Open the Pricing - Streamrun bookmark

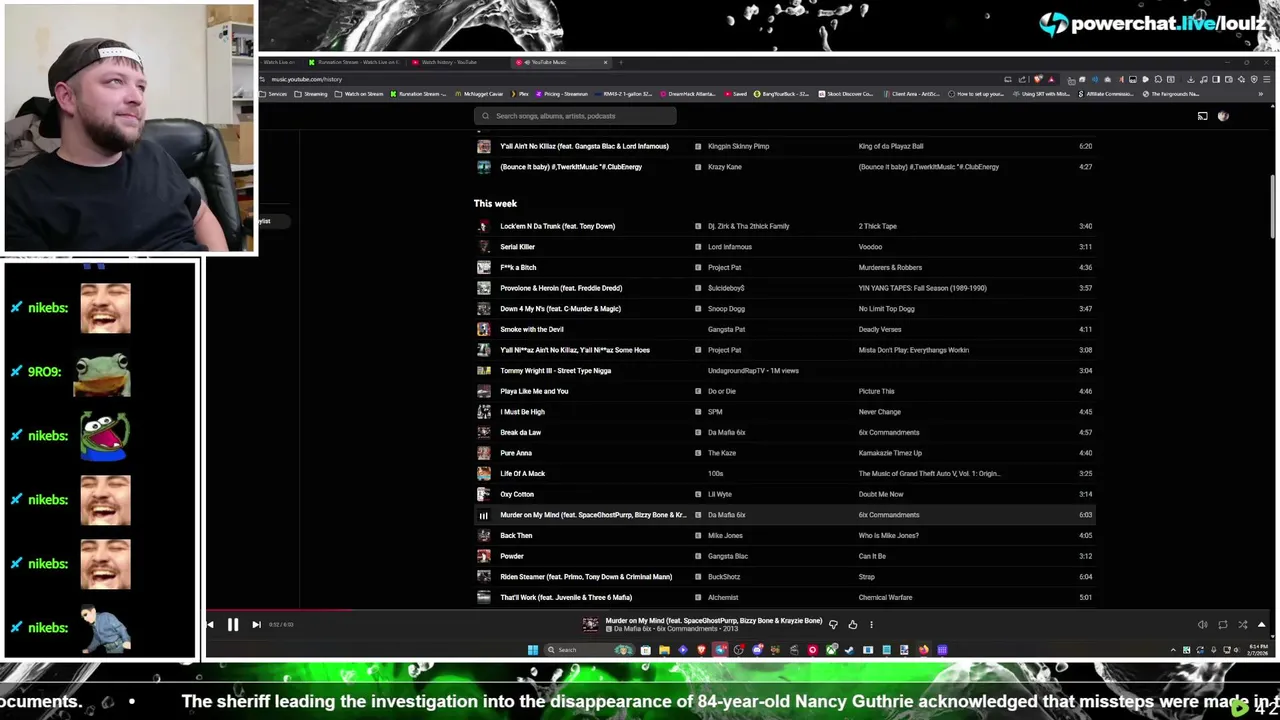point(563,94)
